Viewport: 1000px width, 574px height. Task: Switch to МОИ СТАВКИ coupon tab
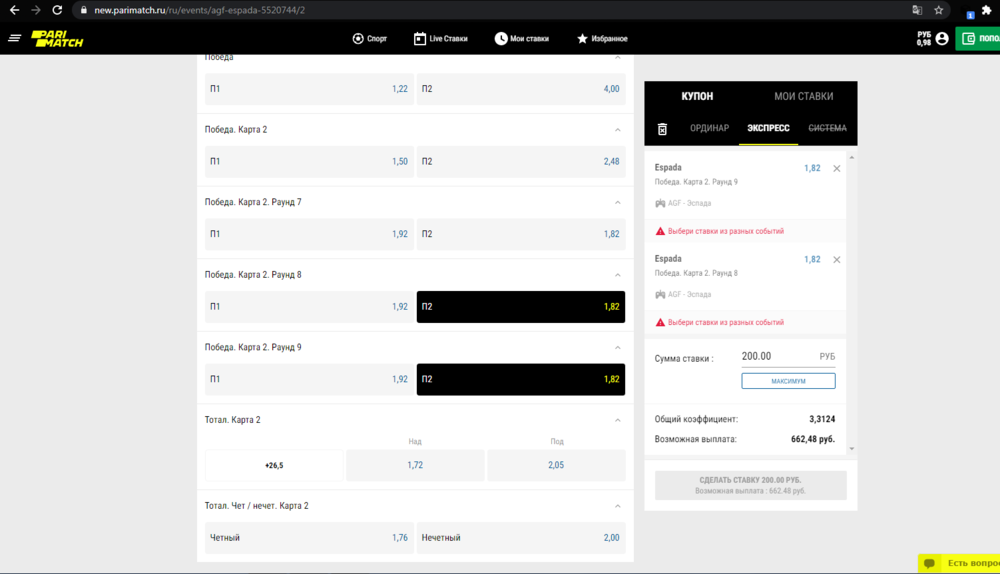[804, 96]
